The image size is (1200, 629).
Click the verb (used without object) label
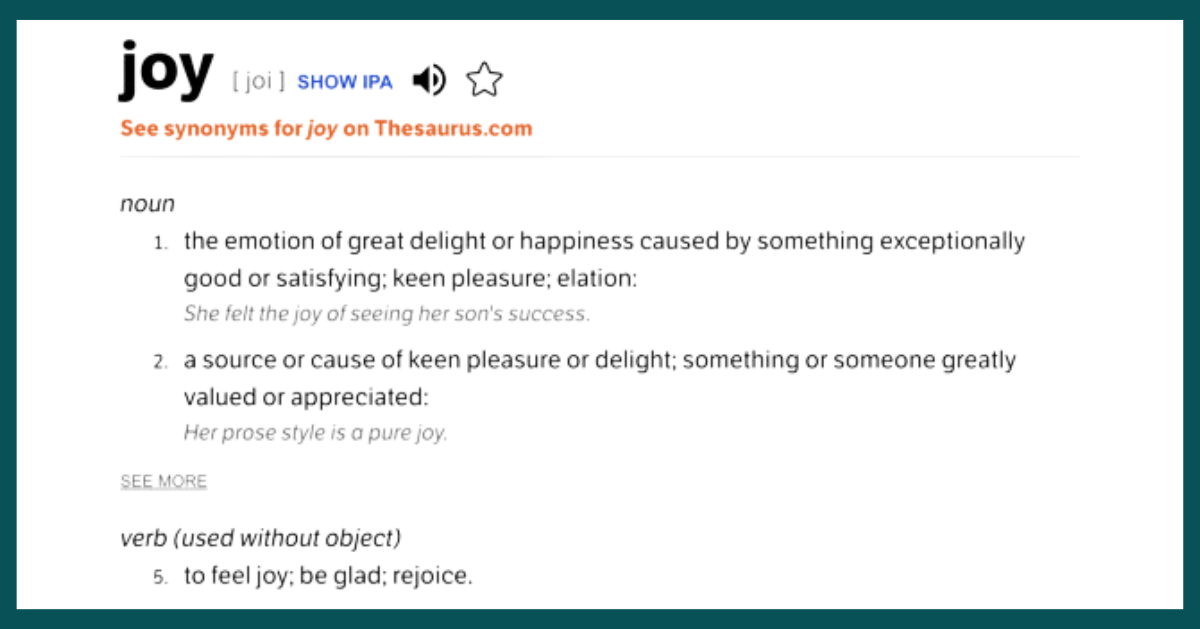261,538
